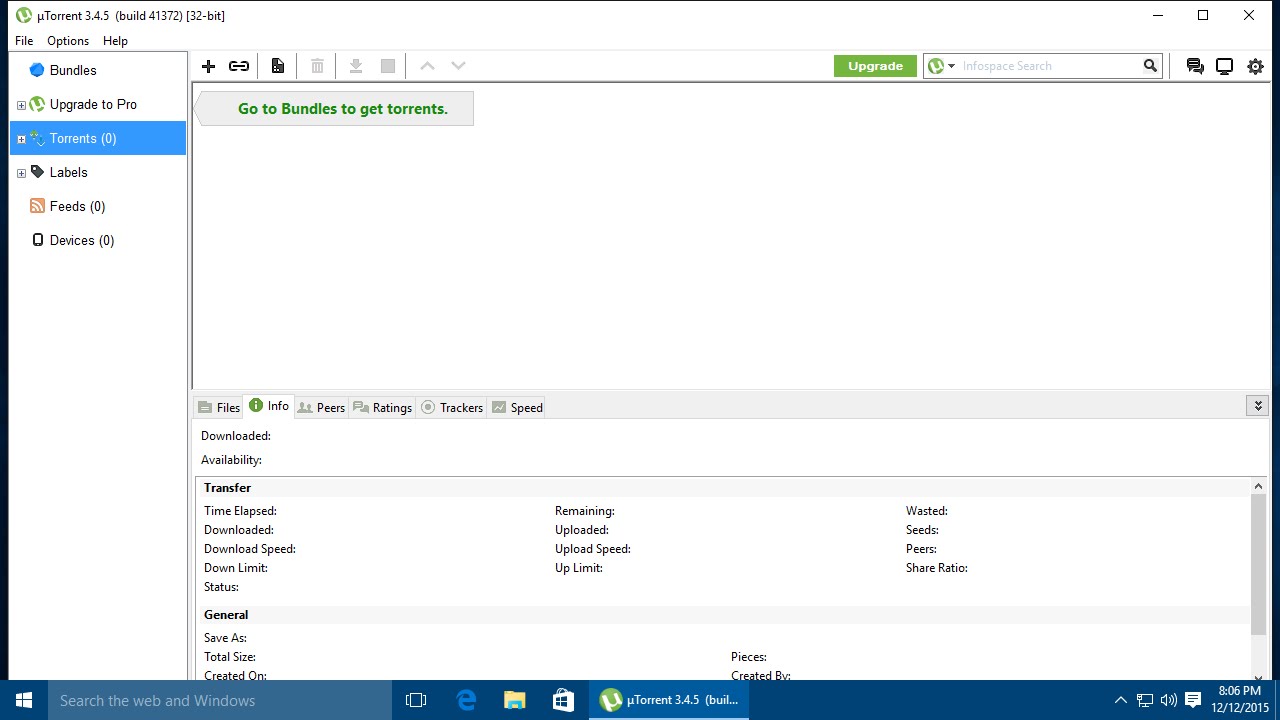Expand the Torrents tree node

click(21, 139)
